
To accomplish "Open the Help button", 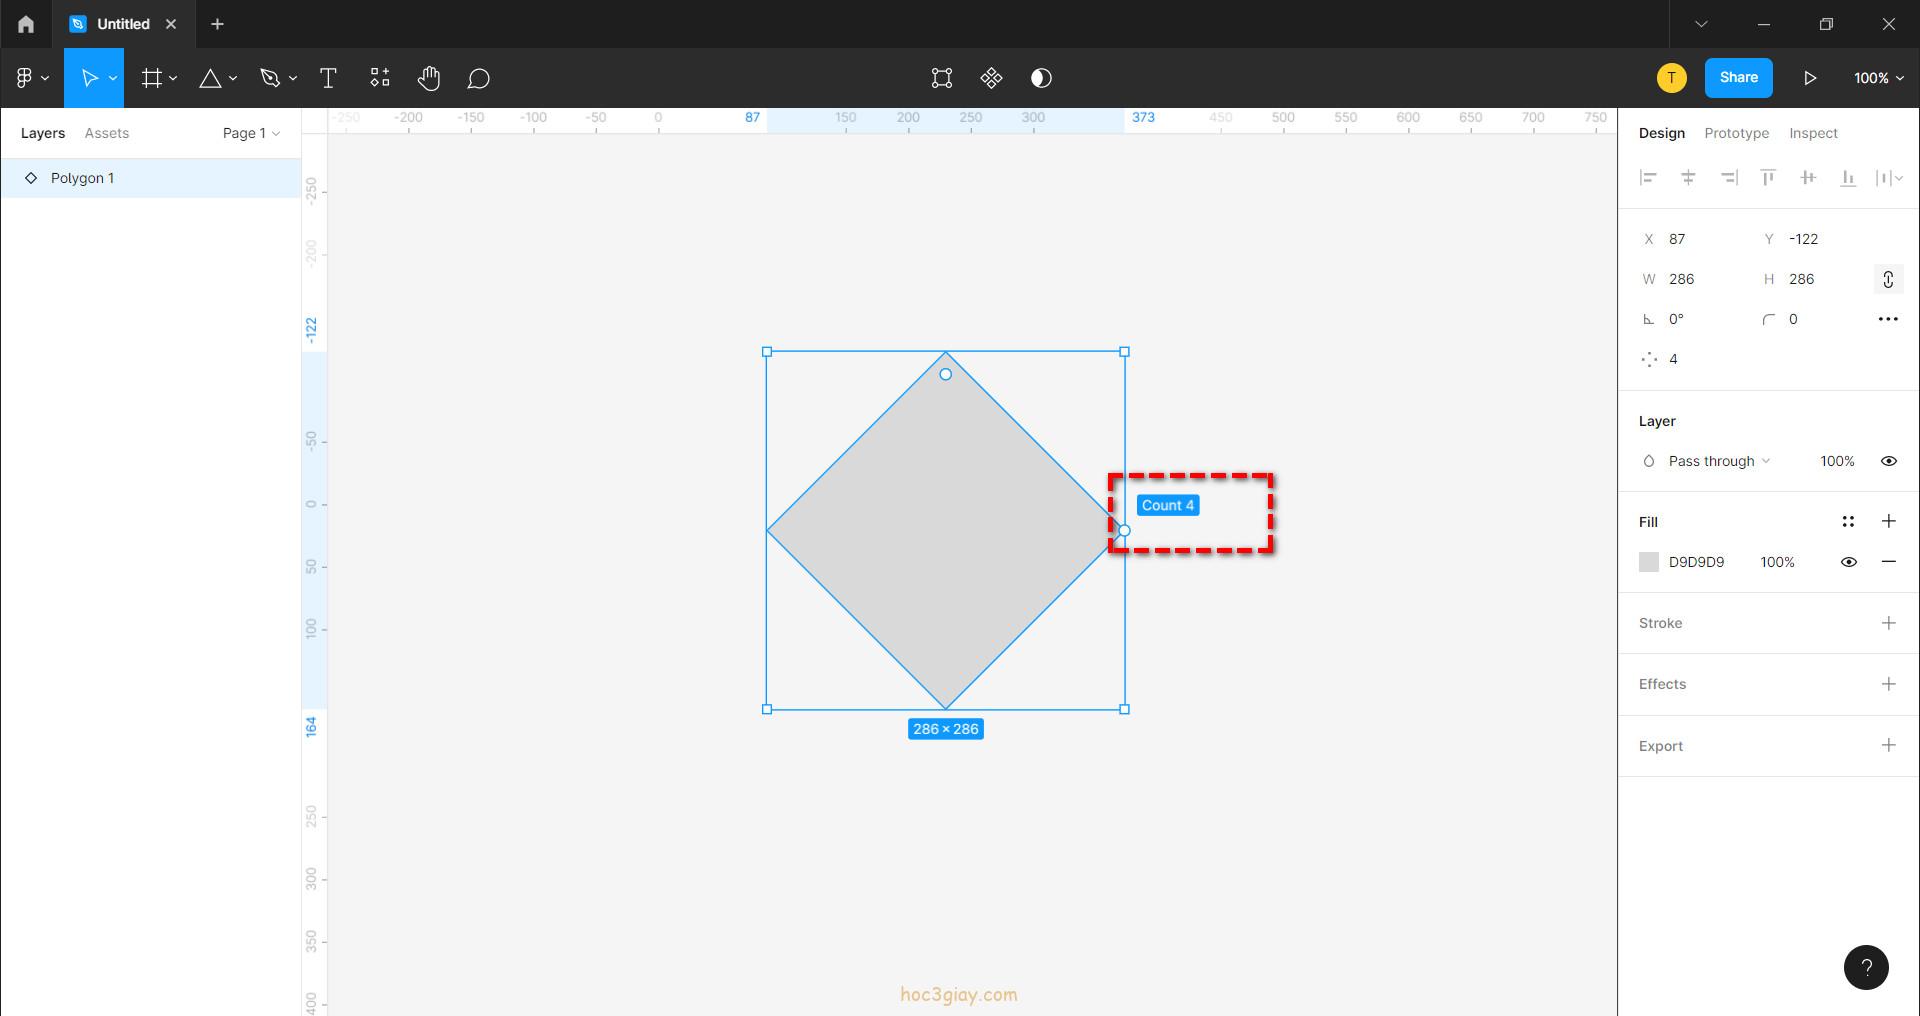I will coord(1865,967).
